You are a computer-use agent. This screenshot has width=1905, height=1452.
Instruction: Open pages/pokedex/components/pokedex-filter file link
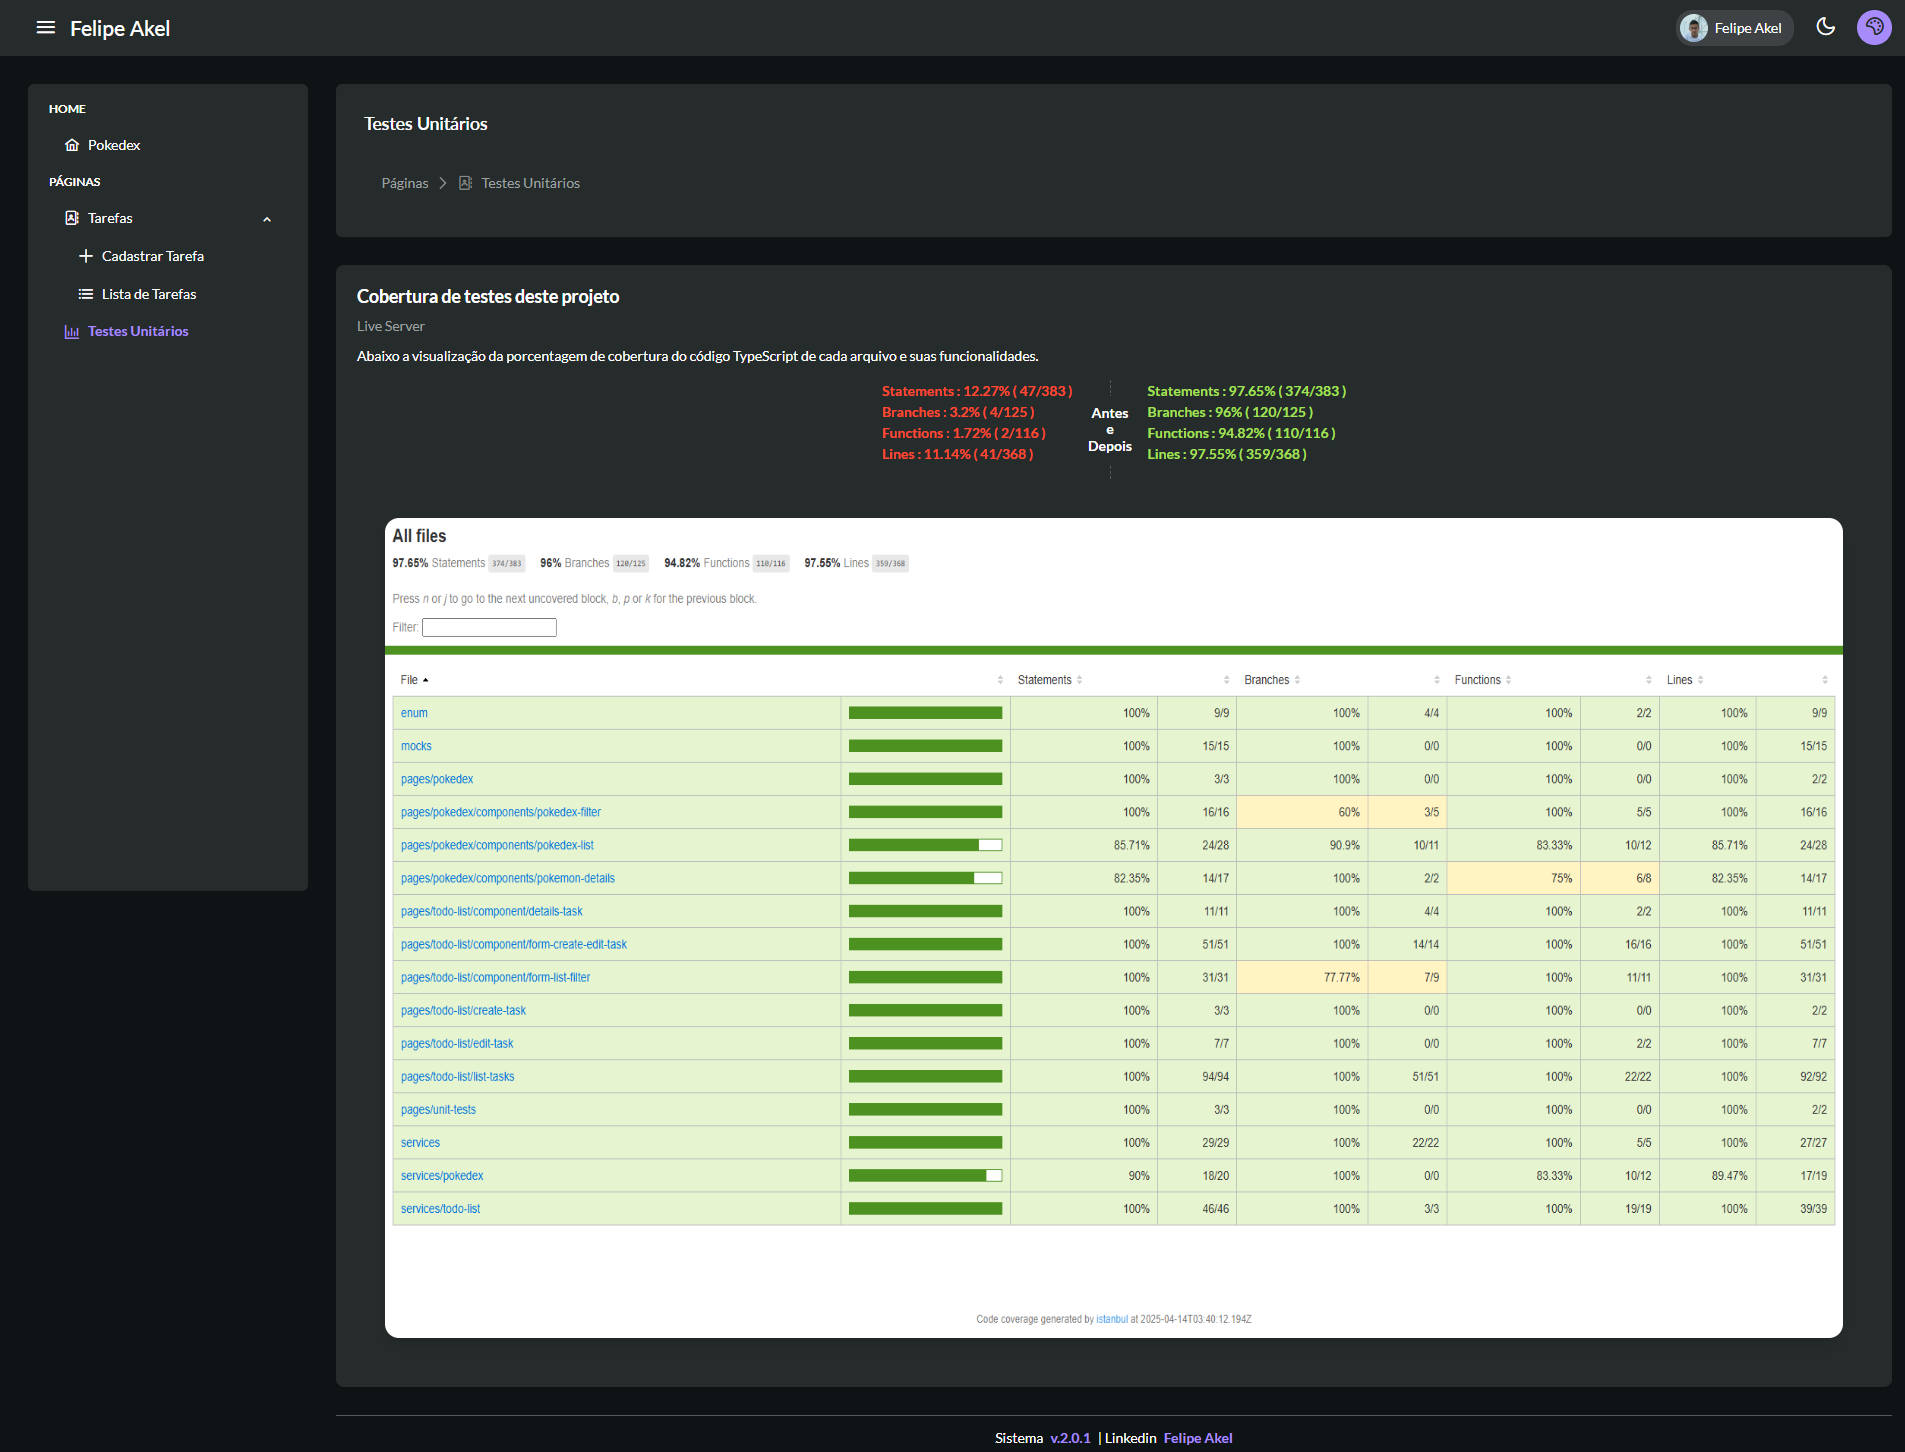pos(500,812)
